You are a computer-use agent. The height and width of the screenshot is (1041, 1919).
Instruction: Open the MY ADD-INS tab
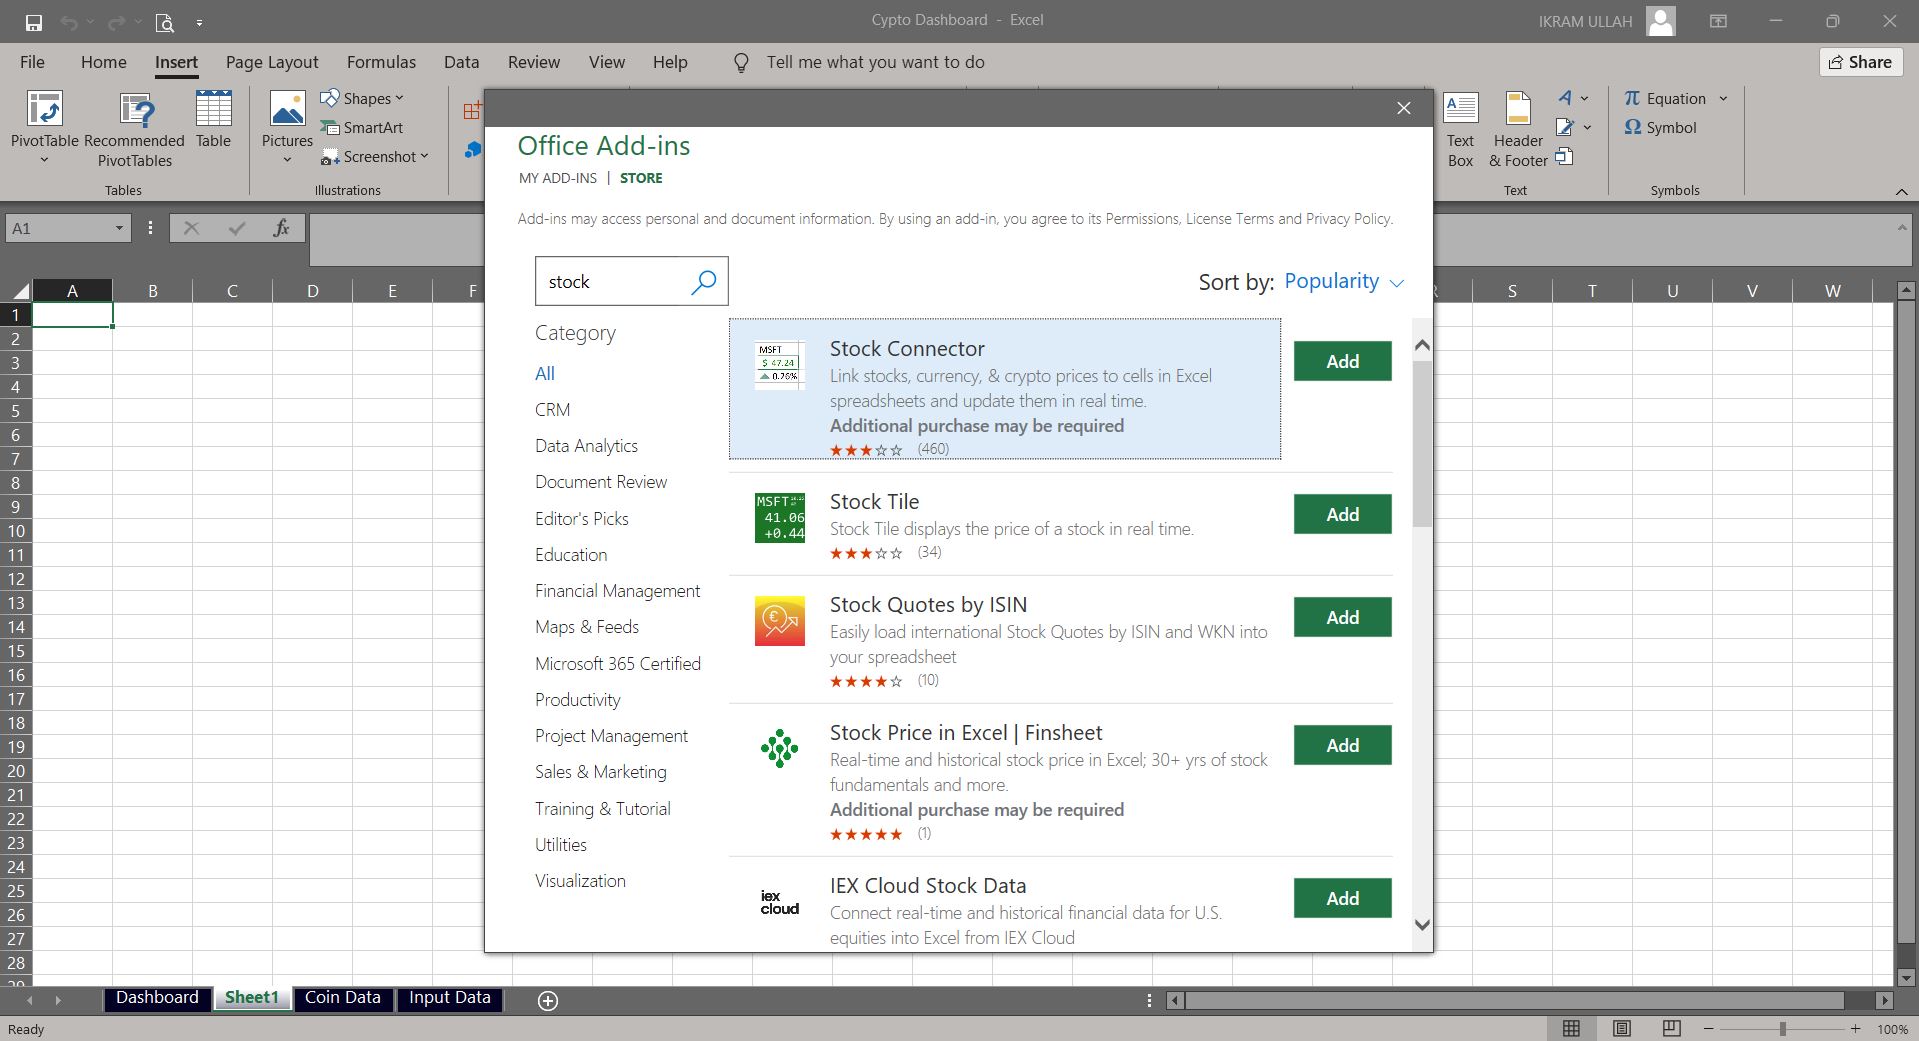[558, 178]
